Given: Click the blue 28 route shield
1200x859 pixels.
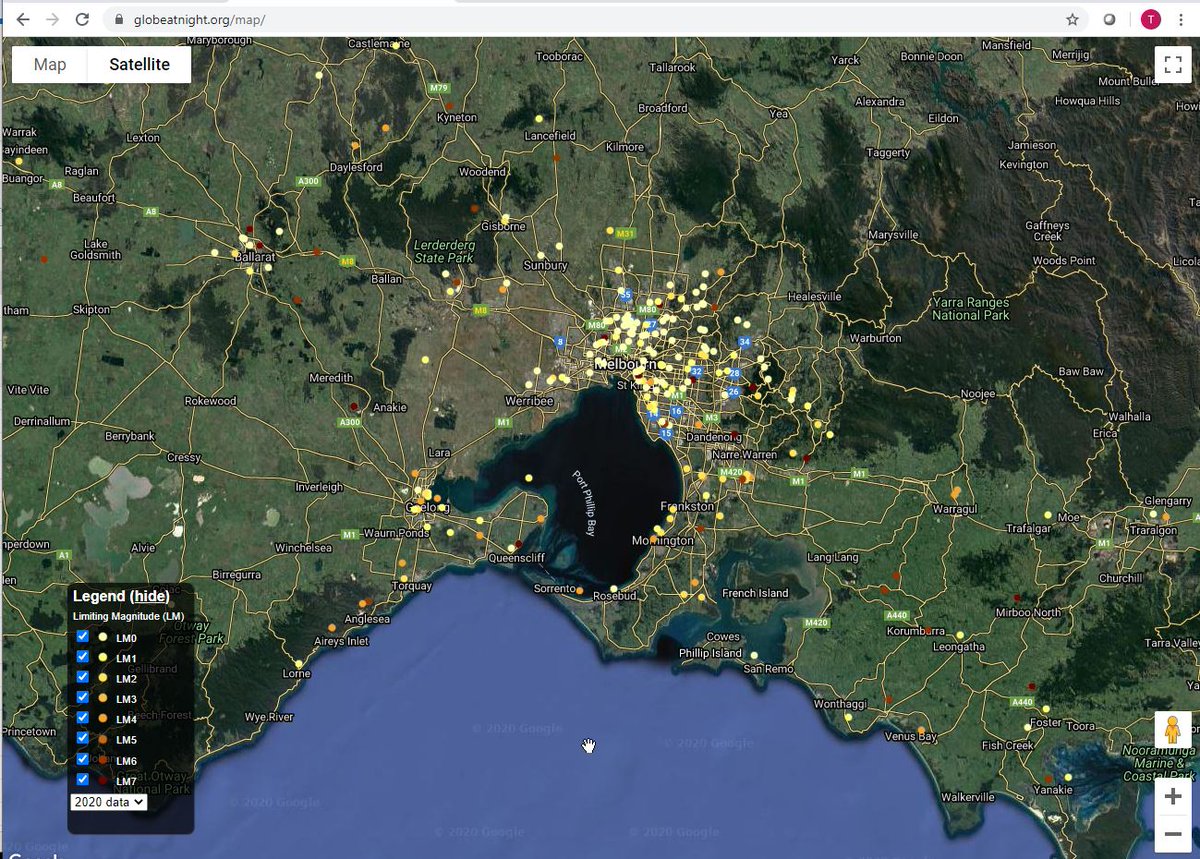Looking at the screenshot, I should (x=734, y=373).
